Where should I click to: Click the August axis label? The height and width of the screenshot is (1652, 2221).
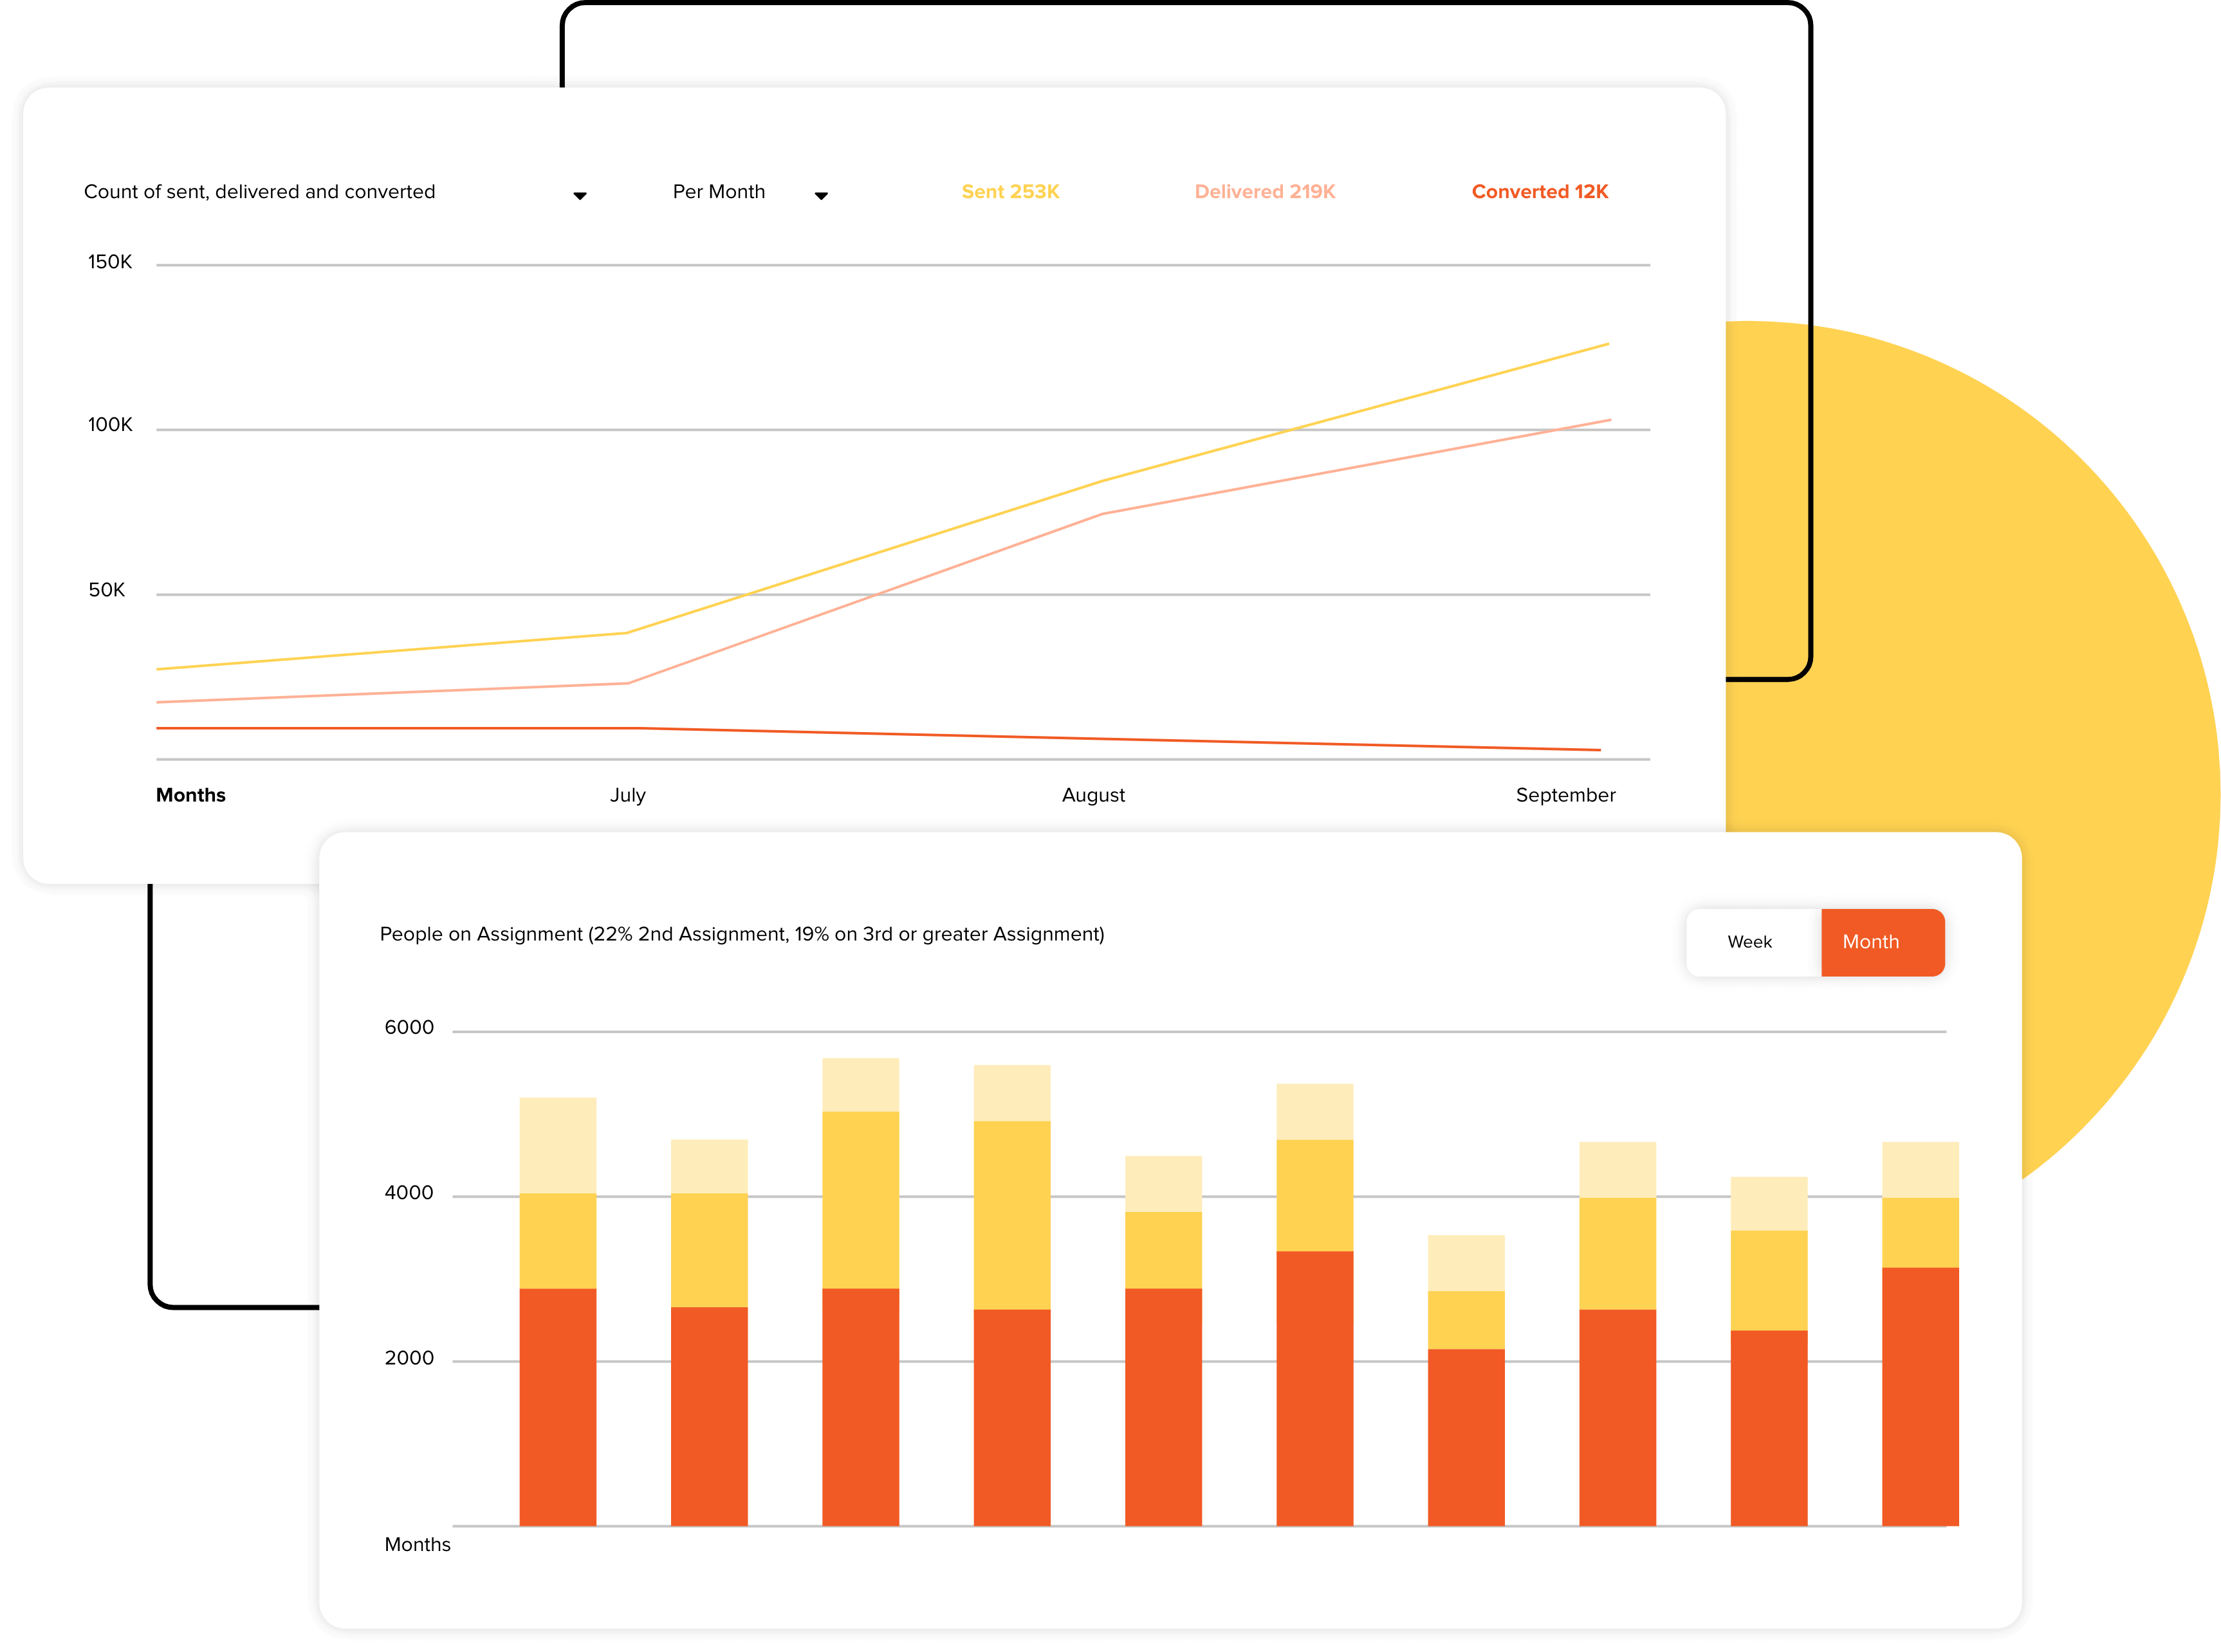point(1093,795)
